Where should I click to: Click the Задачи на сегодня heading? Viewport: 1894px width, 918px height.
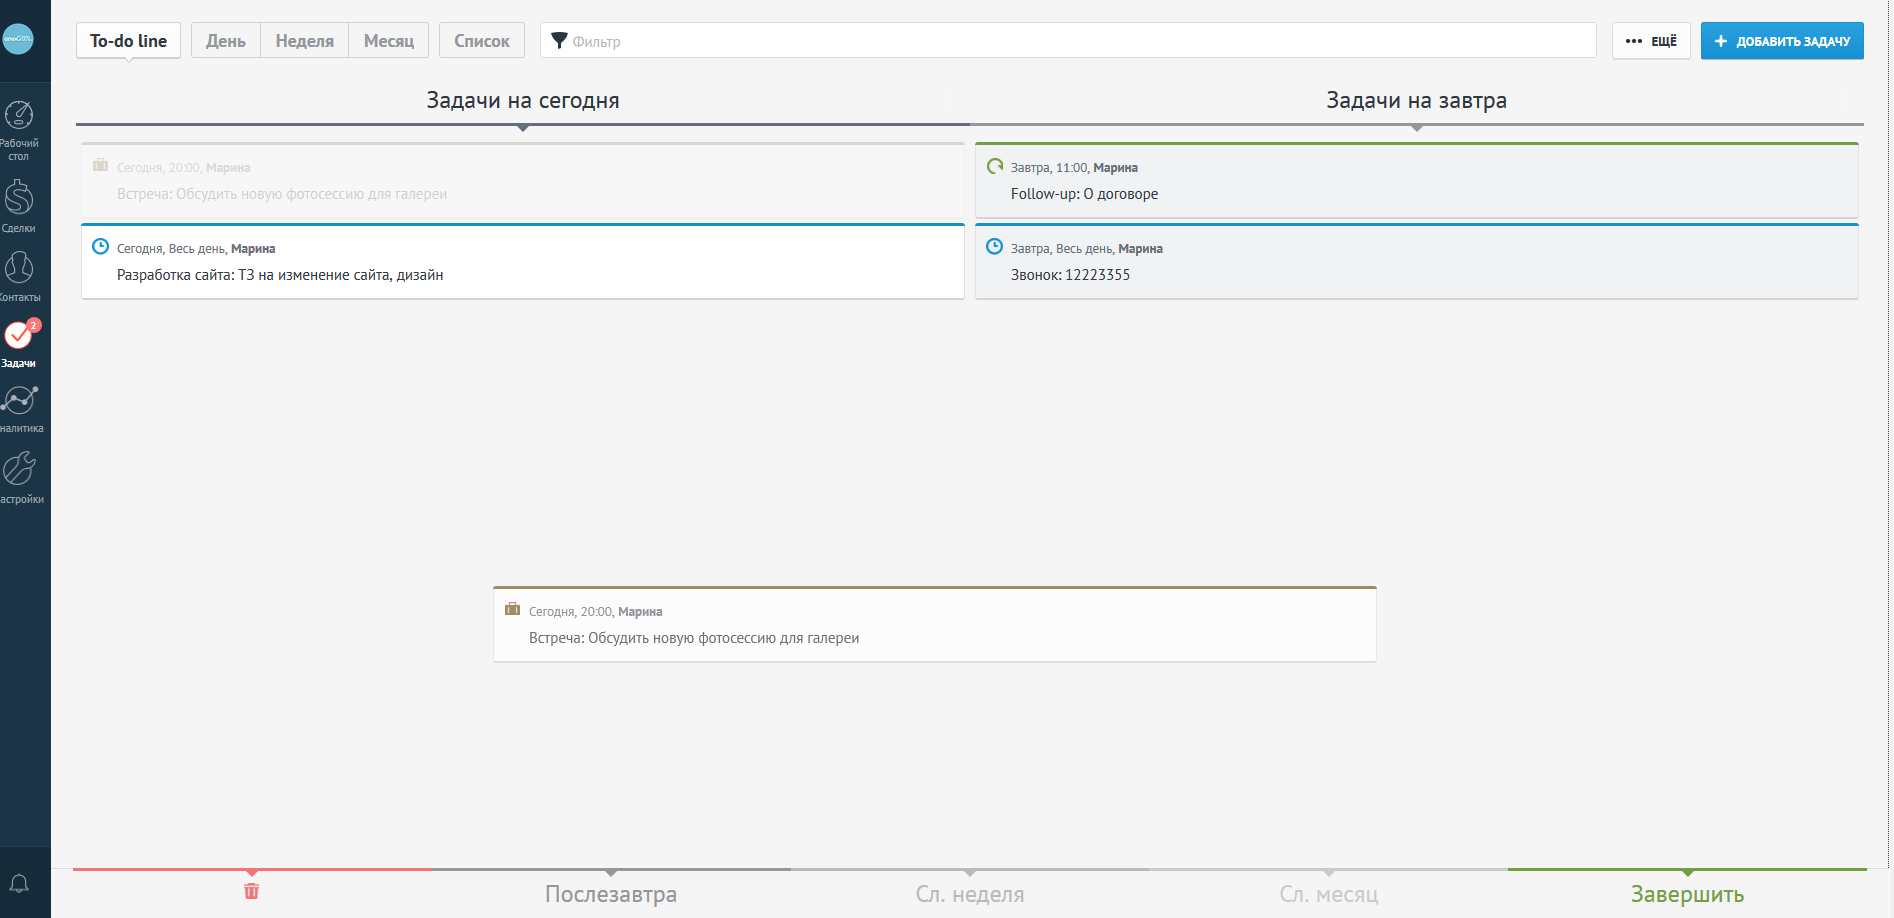click(x=523, y=100)
